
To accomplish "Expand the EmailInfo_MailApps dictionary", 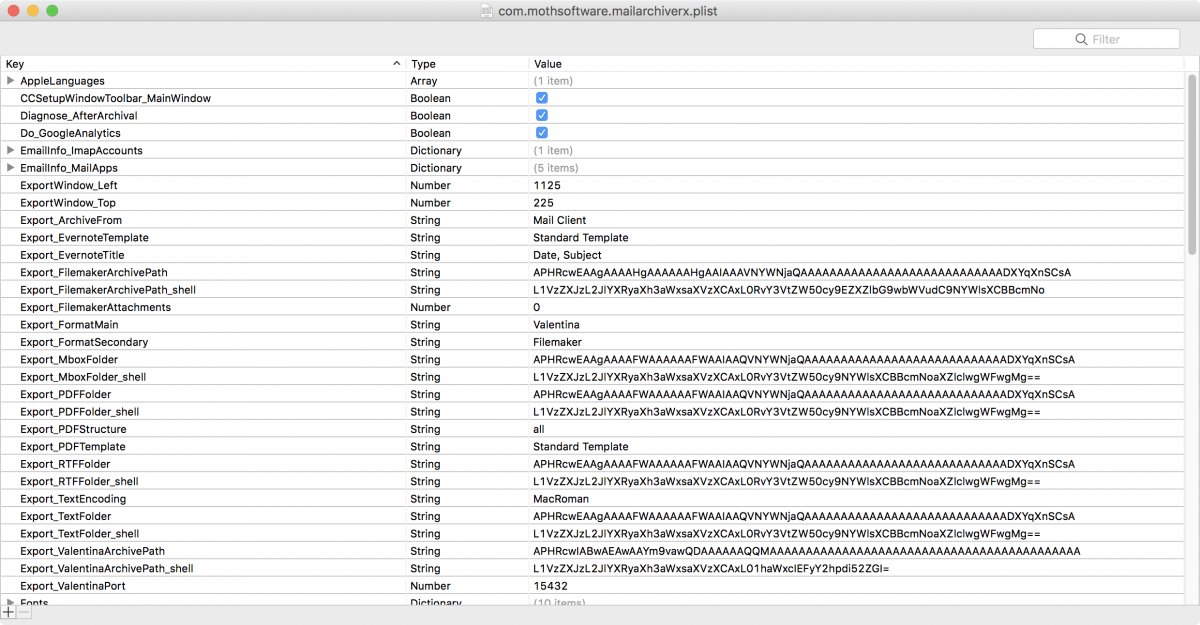I will [x=11, y=168].
